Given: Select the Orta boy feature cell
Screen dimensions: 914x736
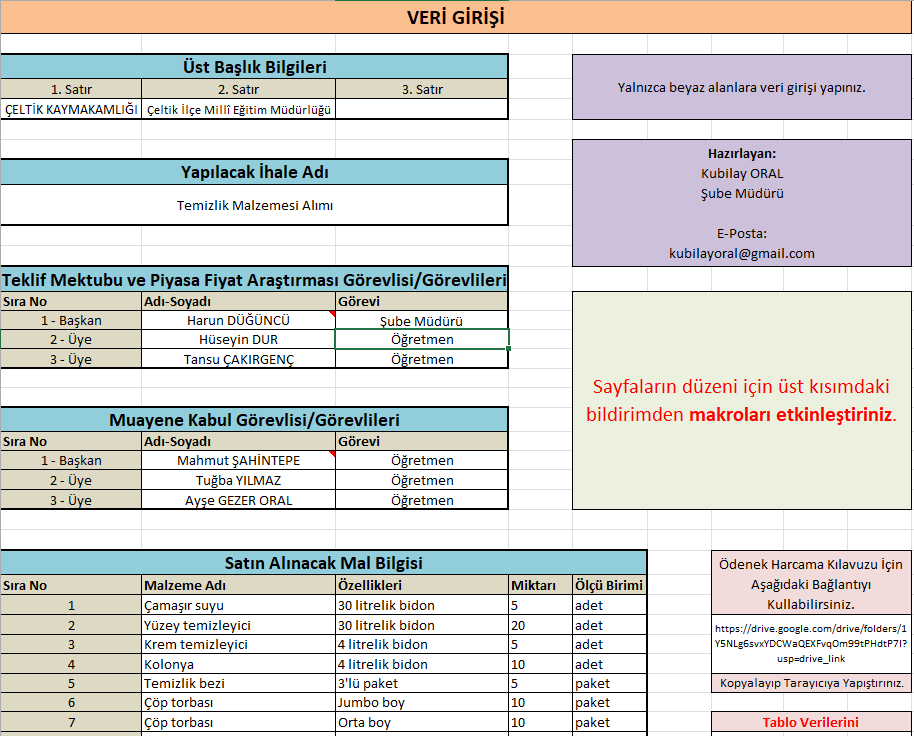Looking at the screenshot, I should (x=422, y=722).
